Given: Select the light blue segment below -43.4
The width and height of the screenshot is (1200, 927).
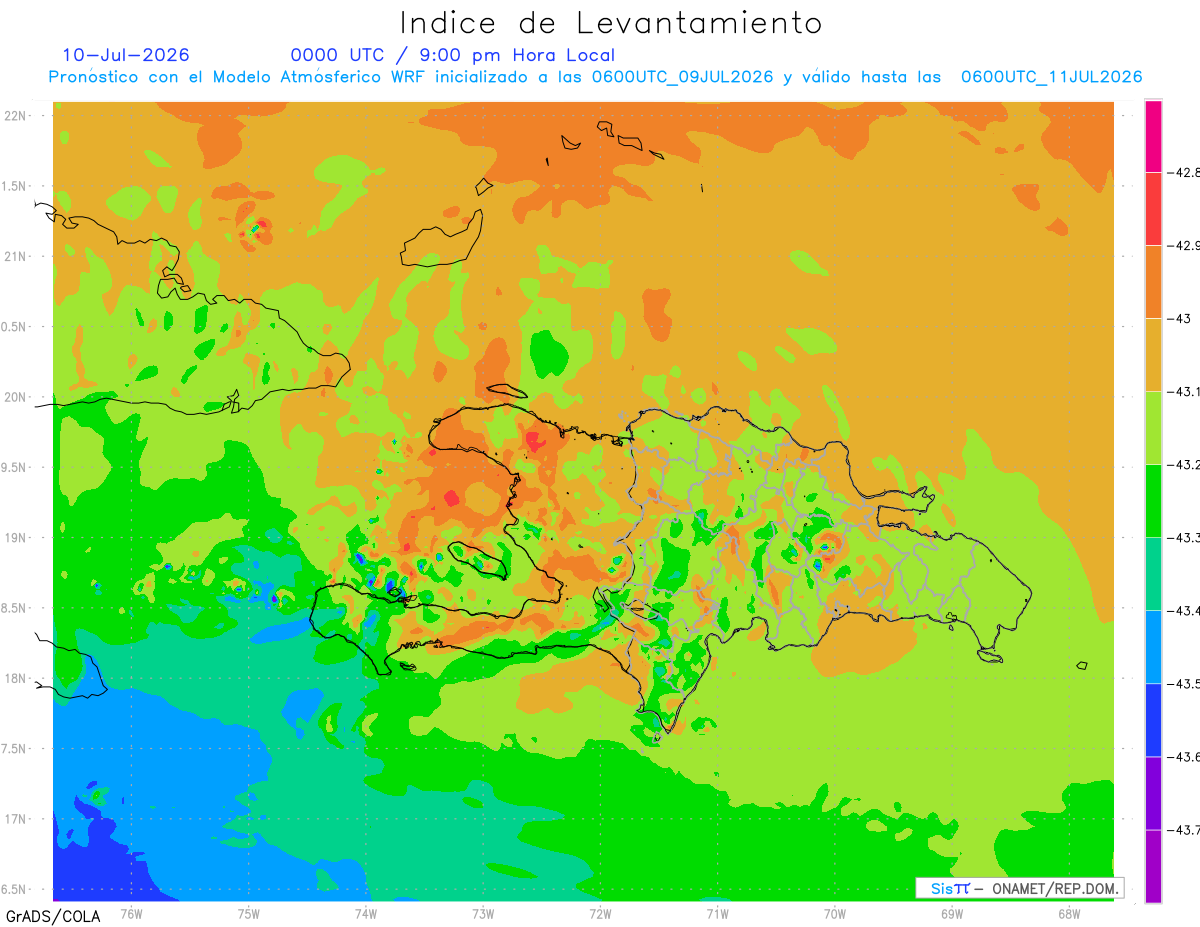Looking at the screenshot, I should 1153,646.
